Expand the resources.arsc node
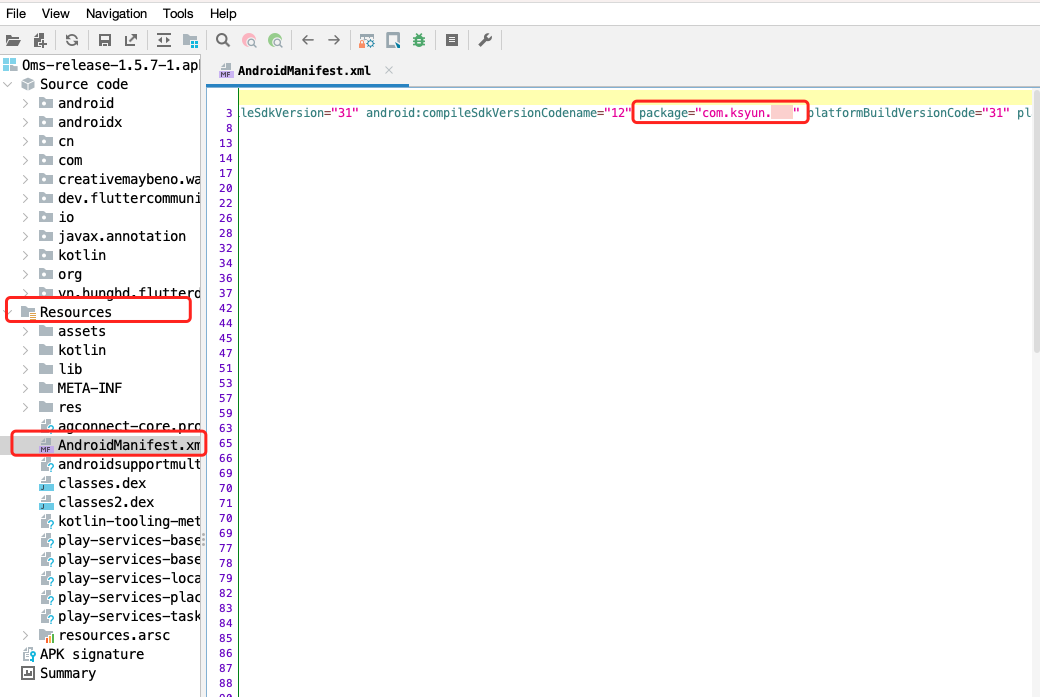 [x=26, y=635]
